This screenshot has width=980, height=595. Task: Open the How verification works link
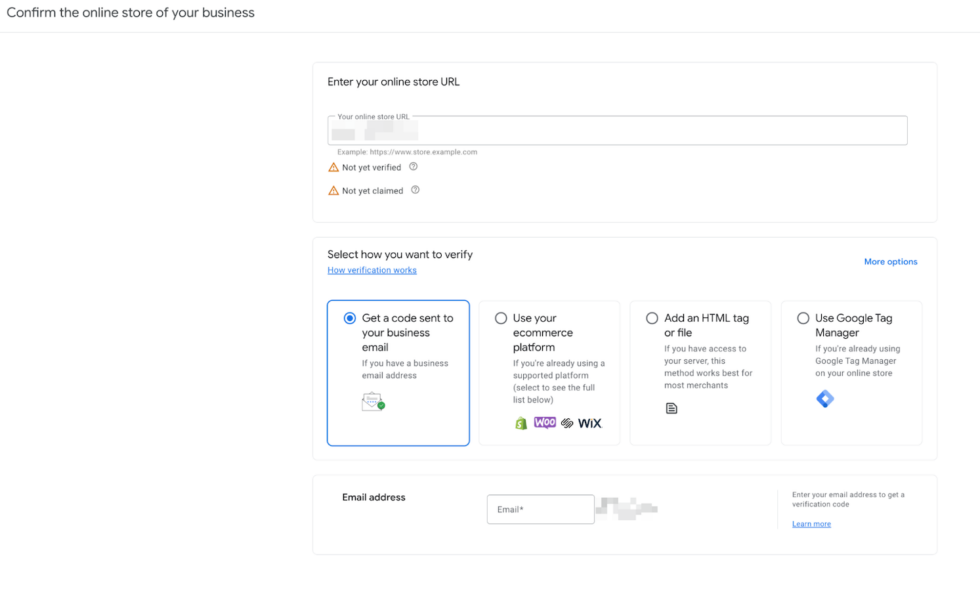click(371, 269)
